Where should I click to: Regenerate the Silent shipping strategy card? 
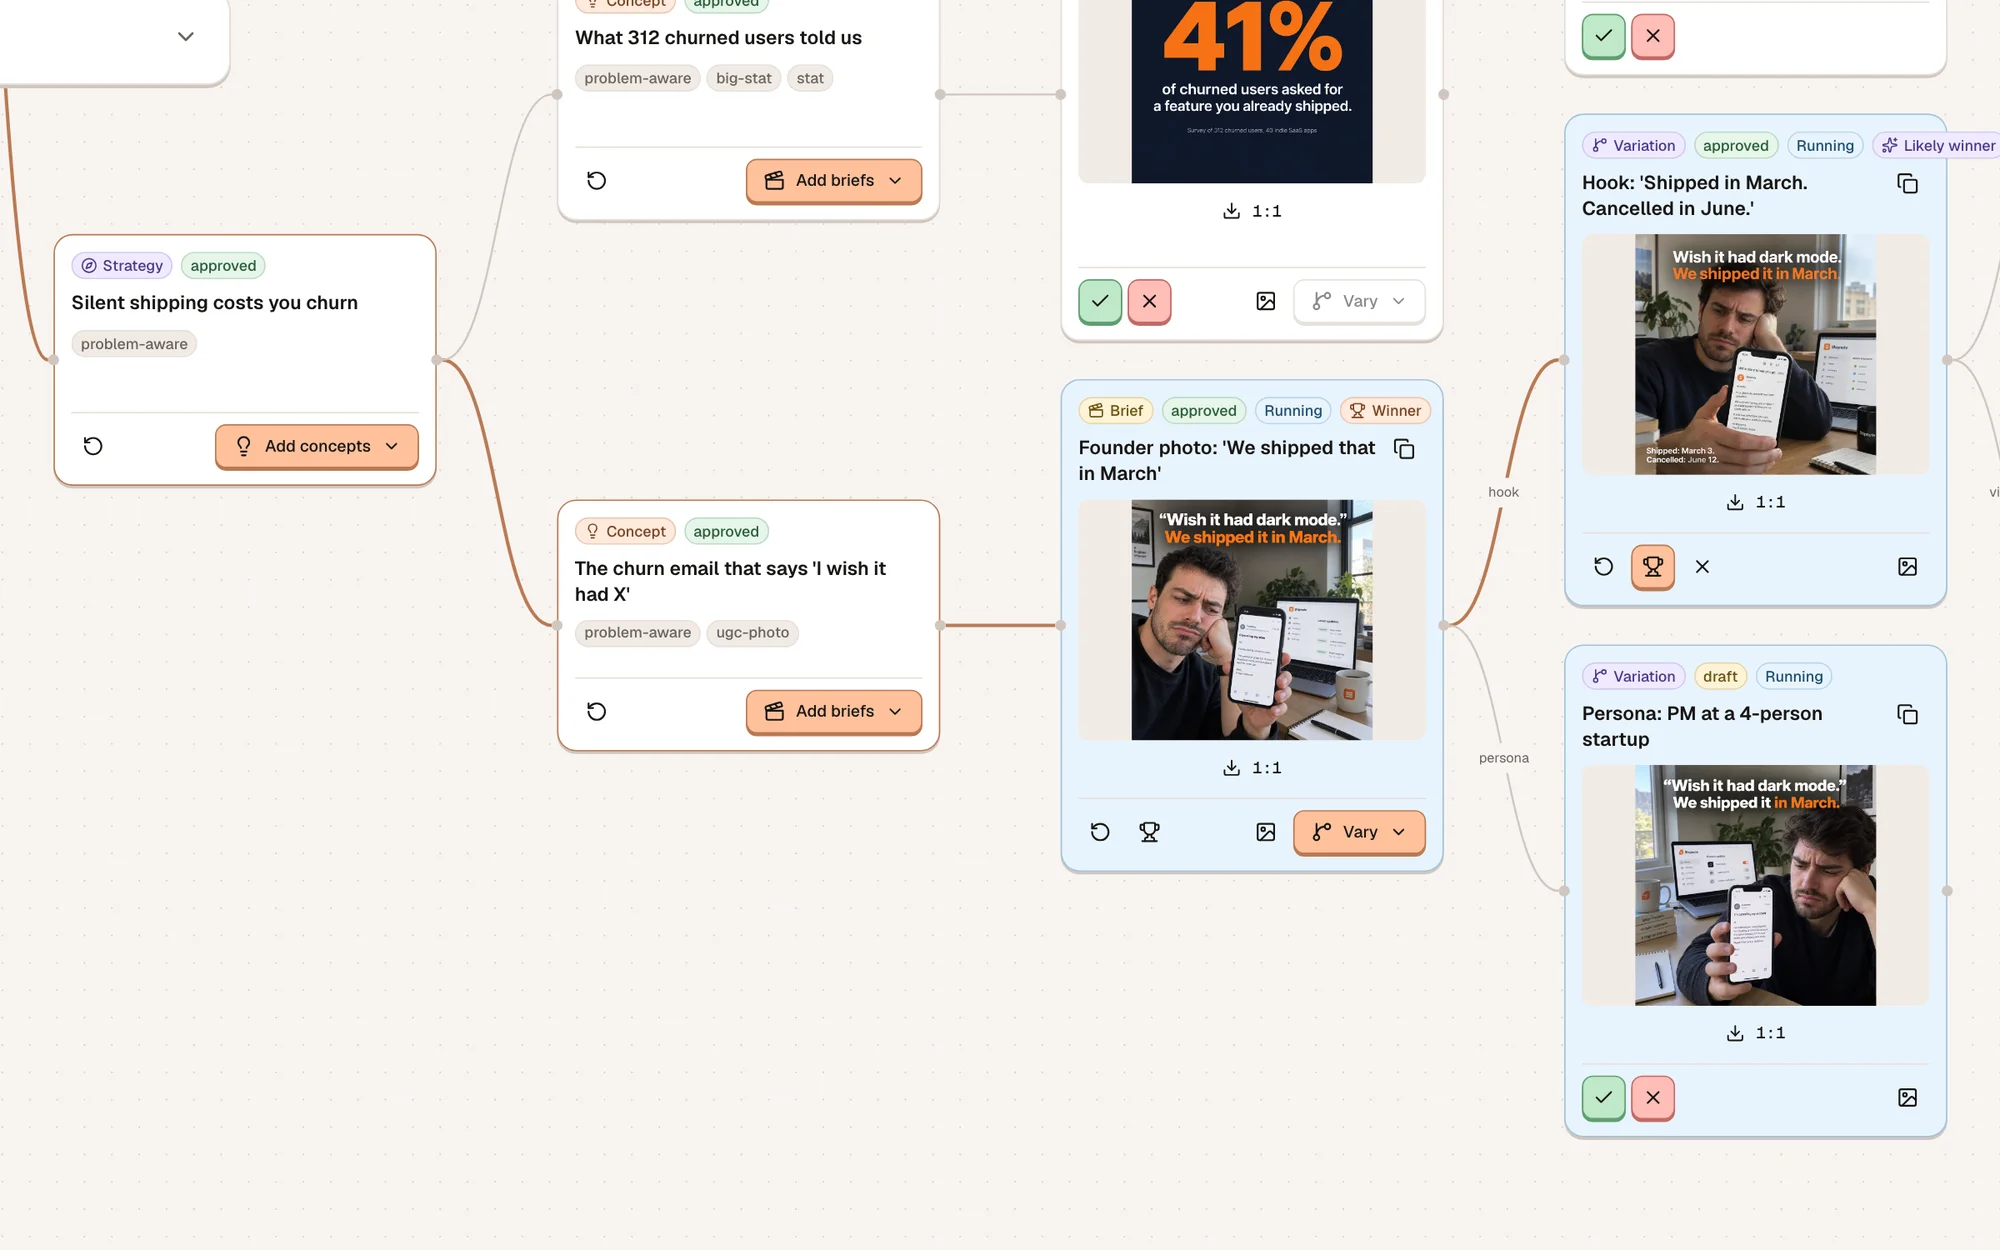point(93,446)
